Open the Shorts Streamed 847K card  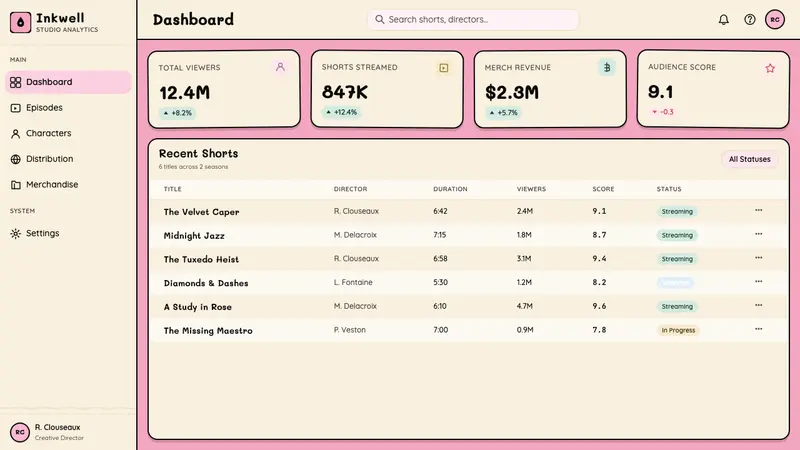[387, 89]
